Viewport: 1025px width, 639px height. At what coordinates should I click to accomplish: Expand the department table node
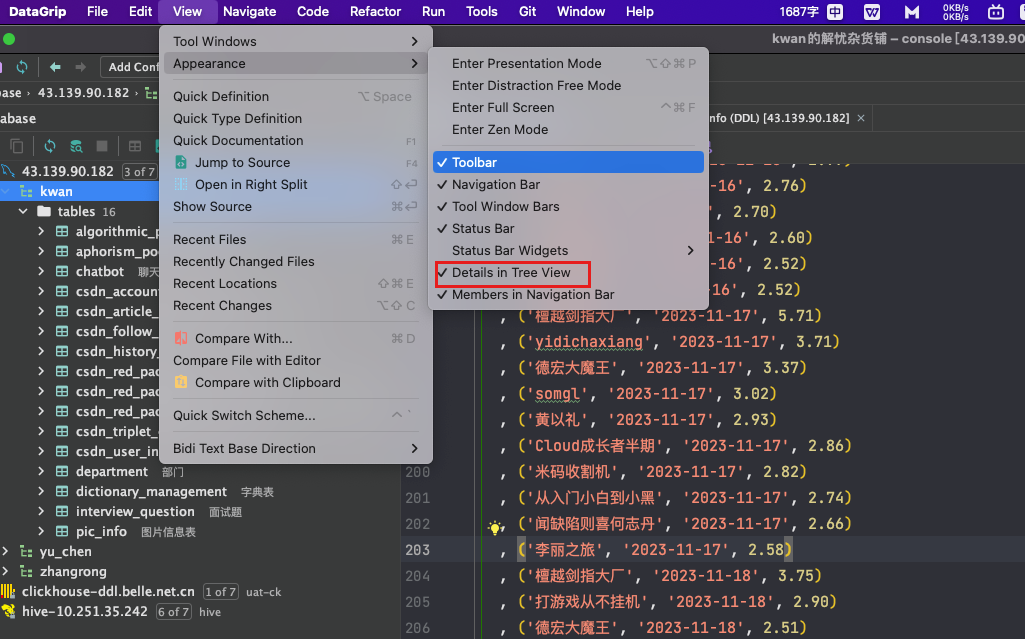[x=41, y=471]
